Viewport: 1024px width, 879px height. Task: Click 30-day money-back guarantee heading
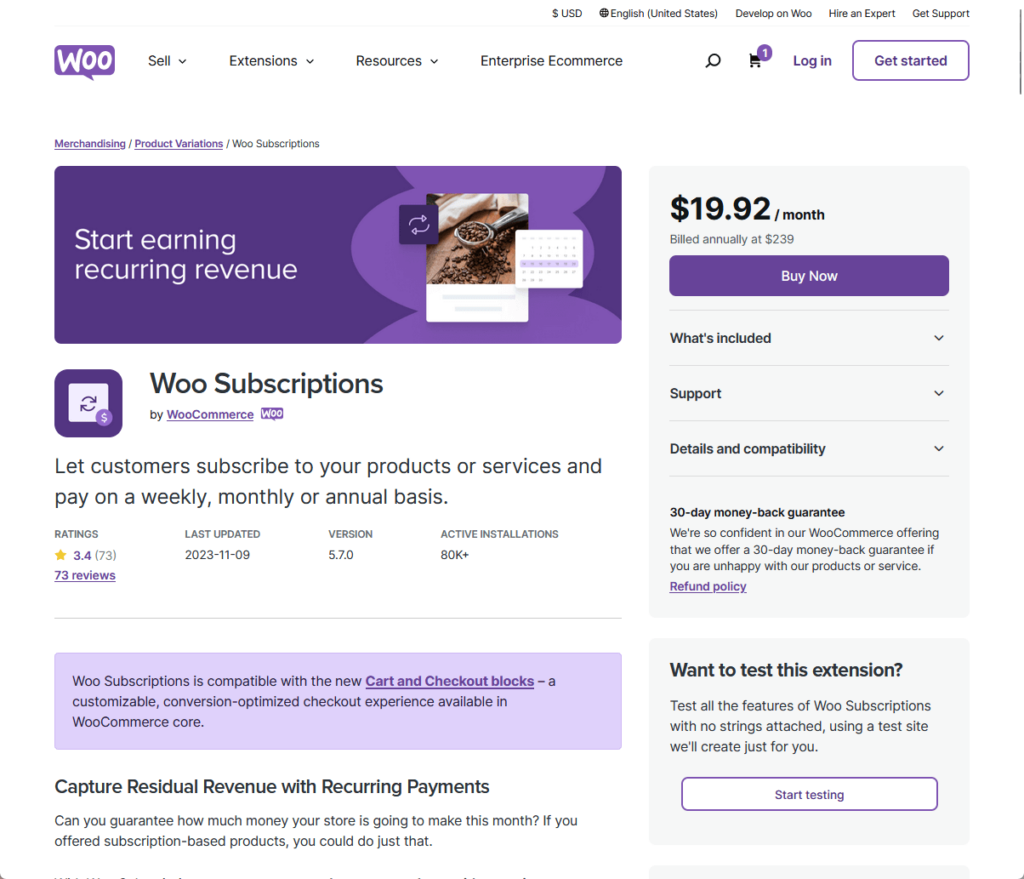point(757,513)
